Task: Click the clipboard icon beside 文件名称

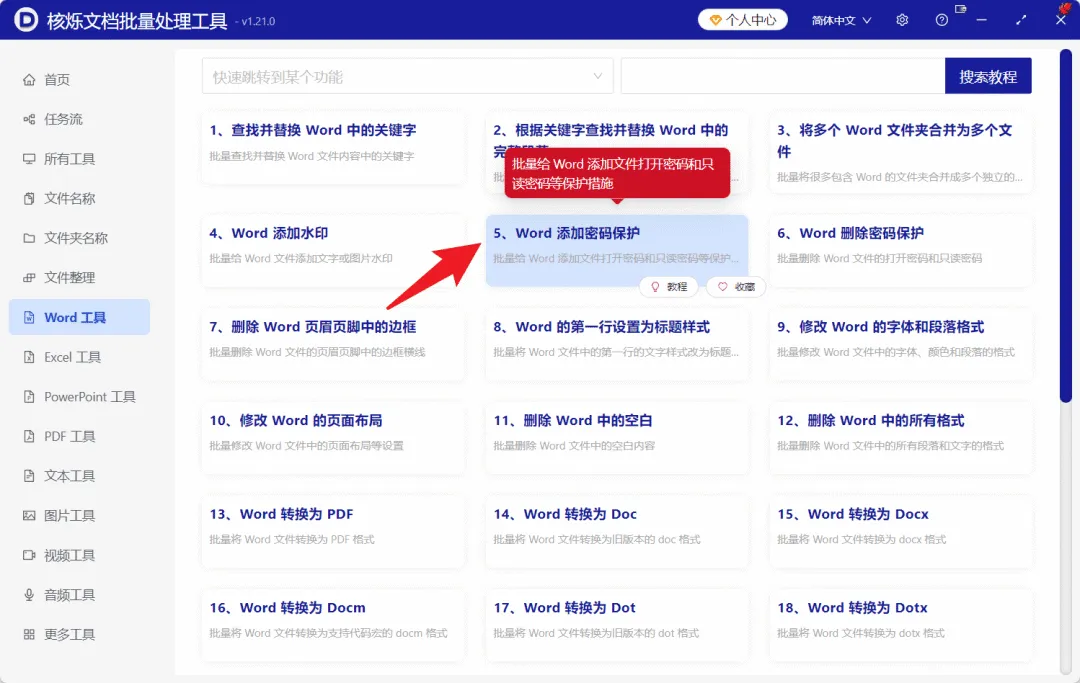Action: (29, 199)
